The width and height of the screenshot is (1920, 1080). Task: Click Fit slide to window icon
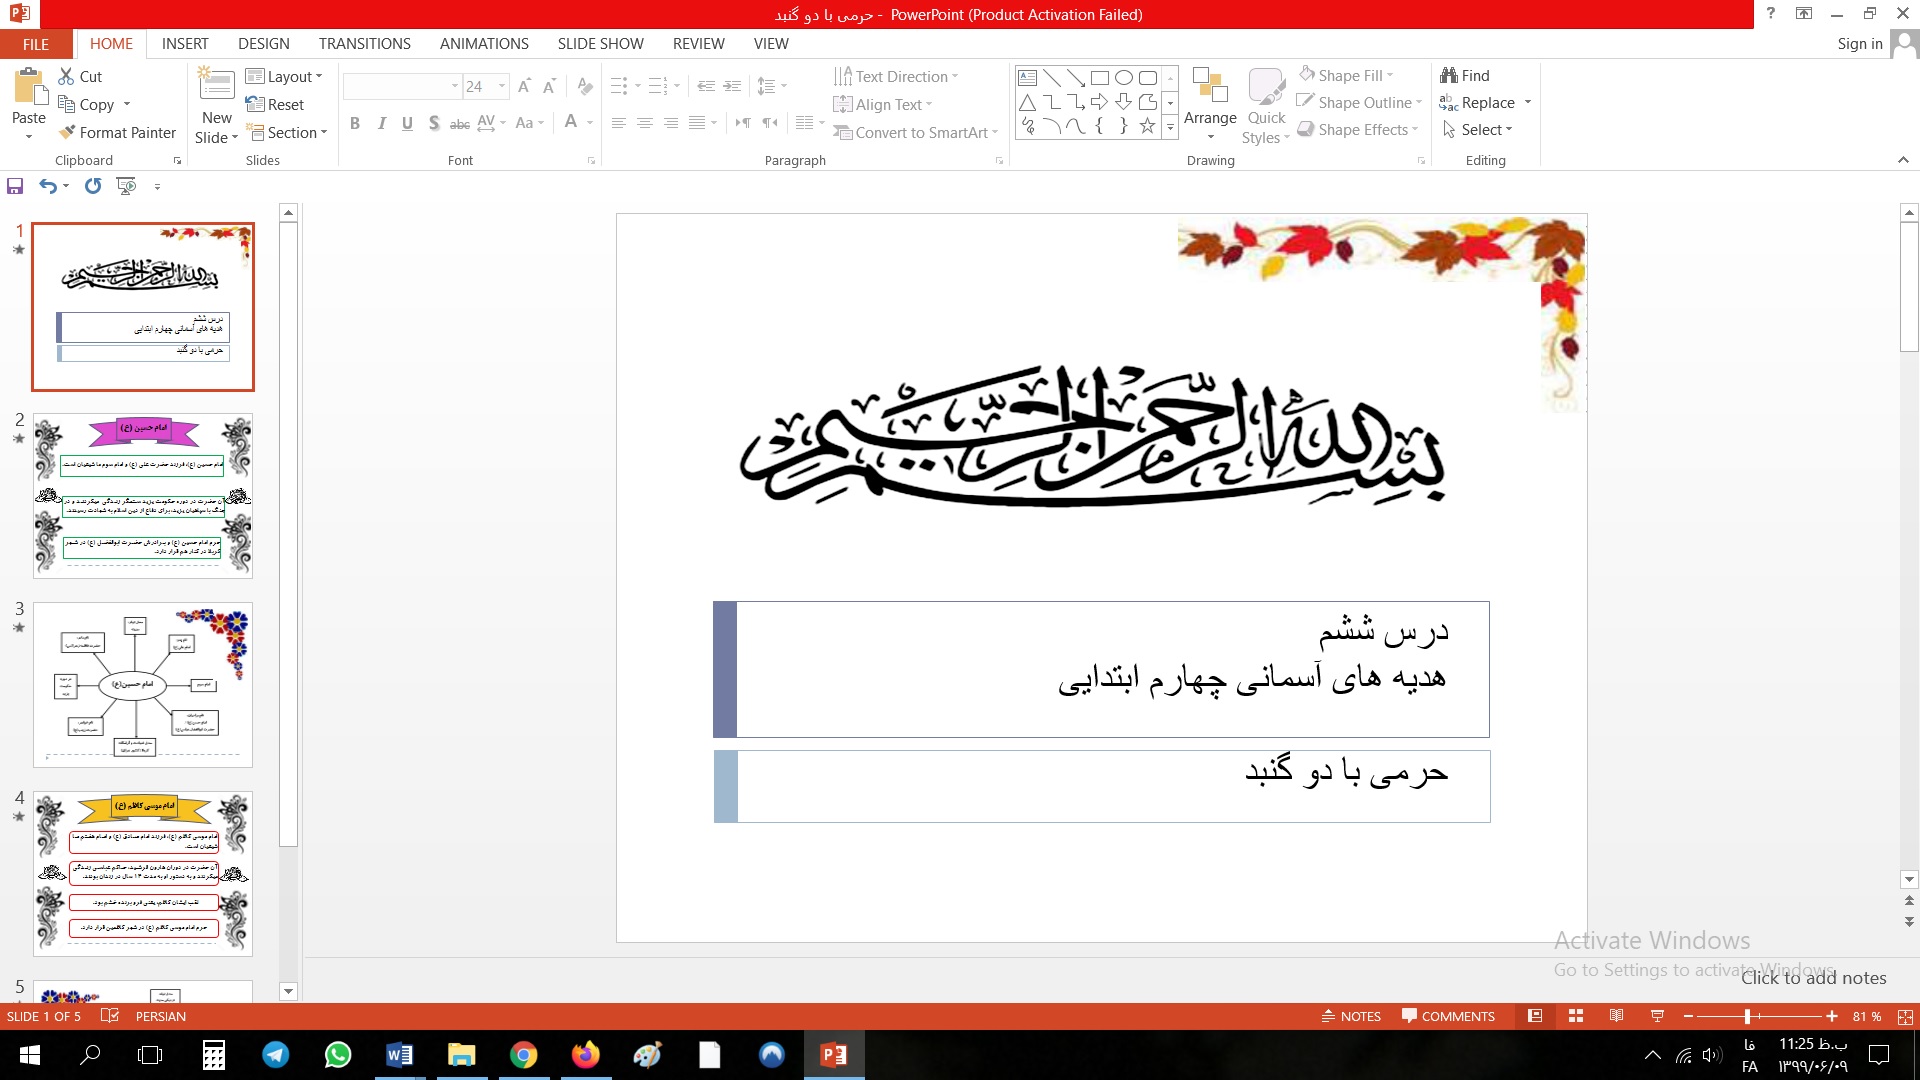1905,1016
